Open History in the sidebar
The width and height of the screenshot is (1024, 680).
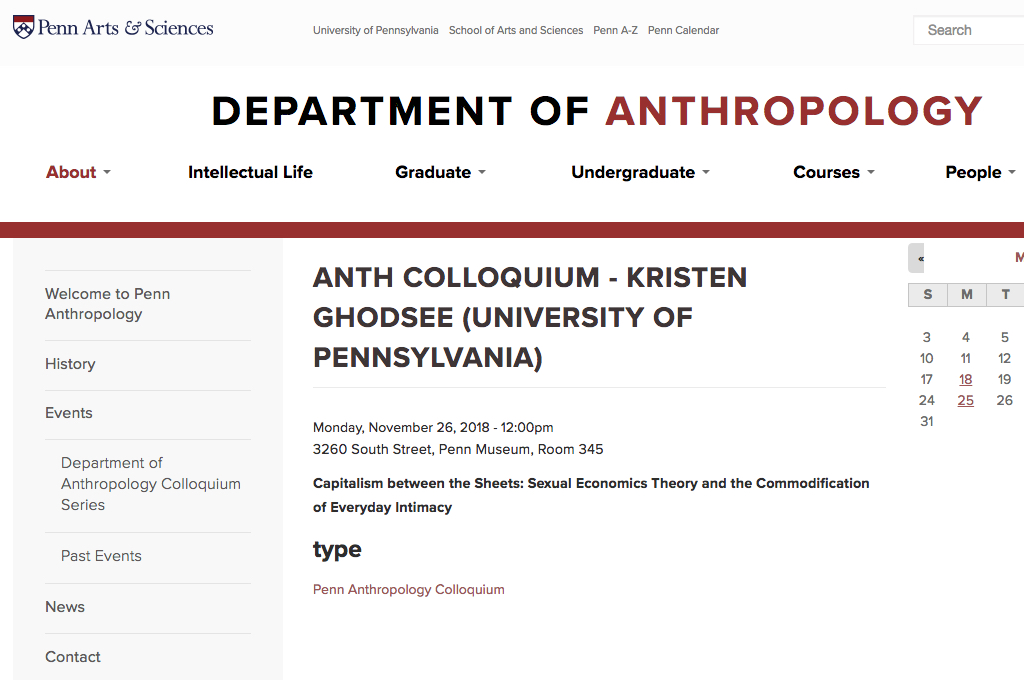coord(70,364)
